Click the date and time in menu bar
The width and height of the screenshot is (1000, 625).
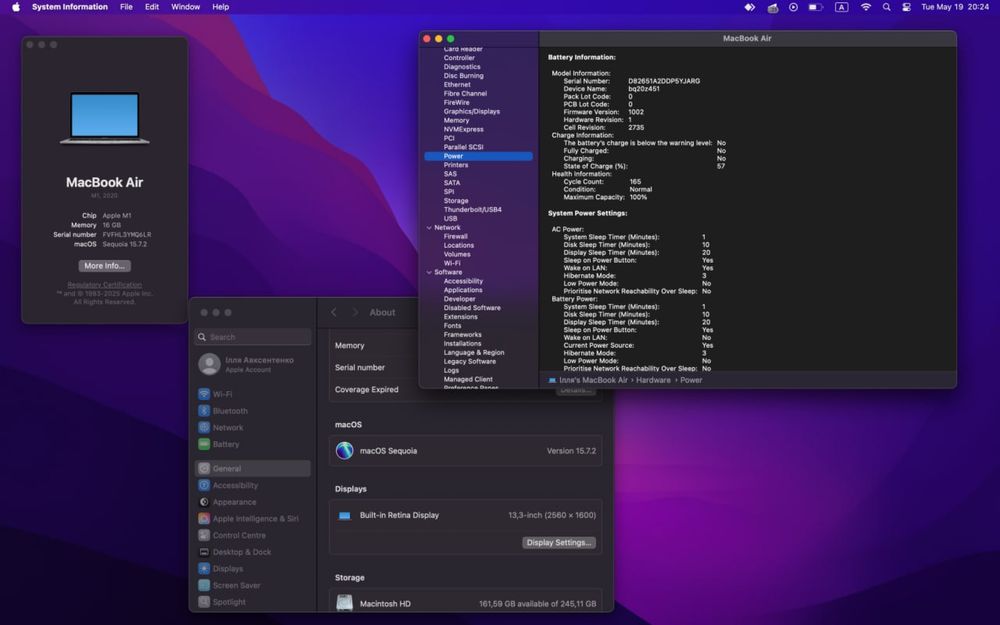pyautogui.click(x=955, y=7)
